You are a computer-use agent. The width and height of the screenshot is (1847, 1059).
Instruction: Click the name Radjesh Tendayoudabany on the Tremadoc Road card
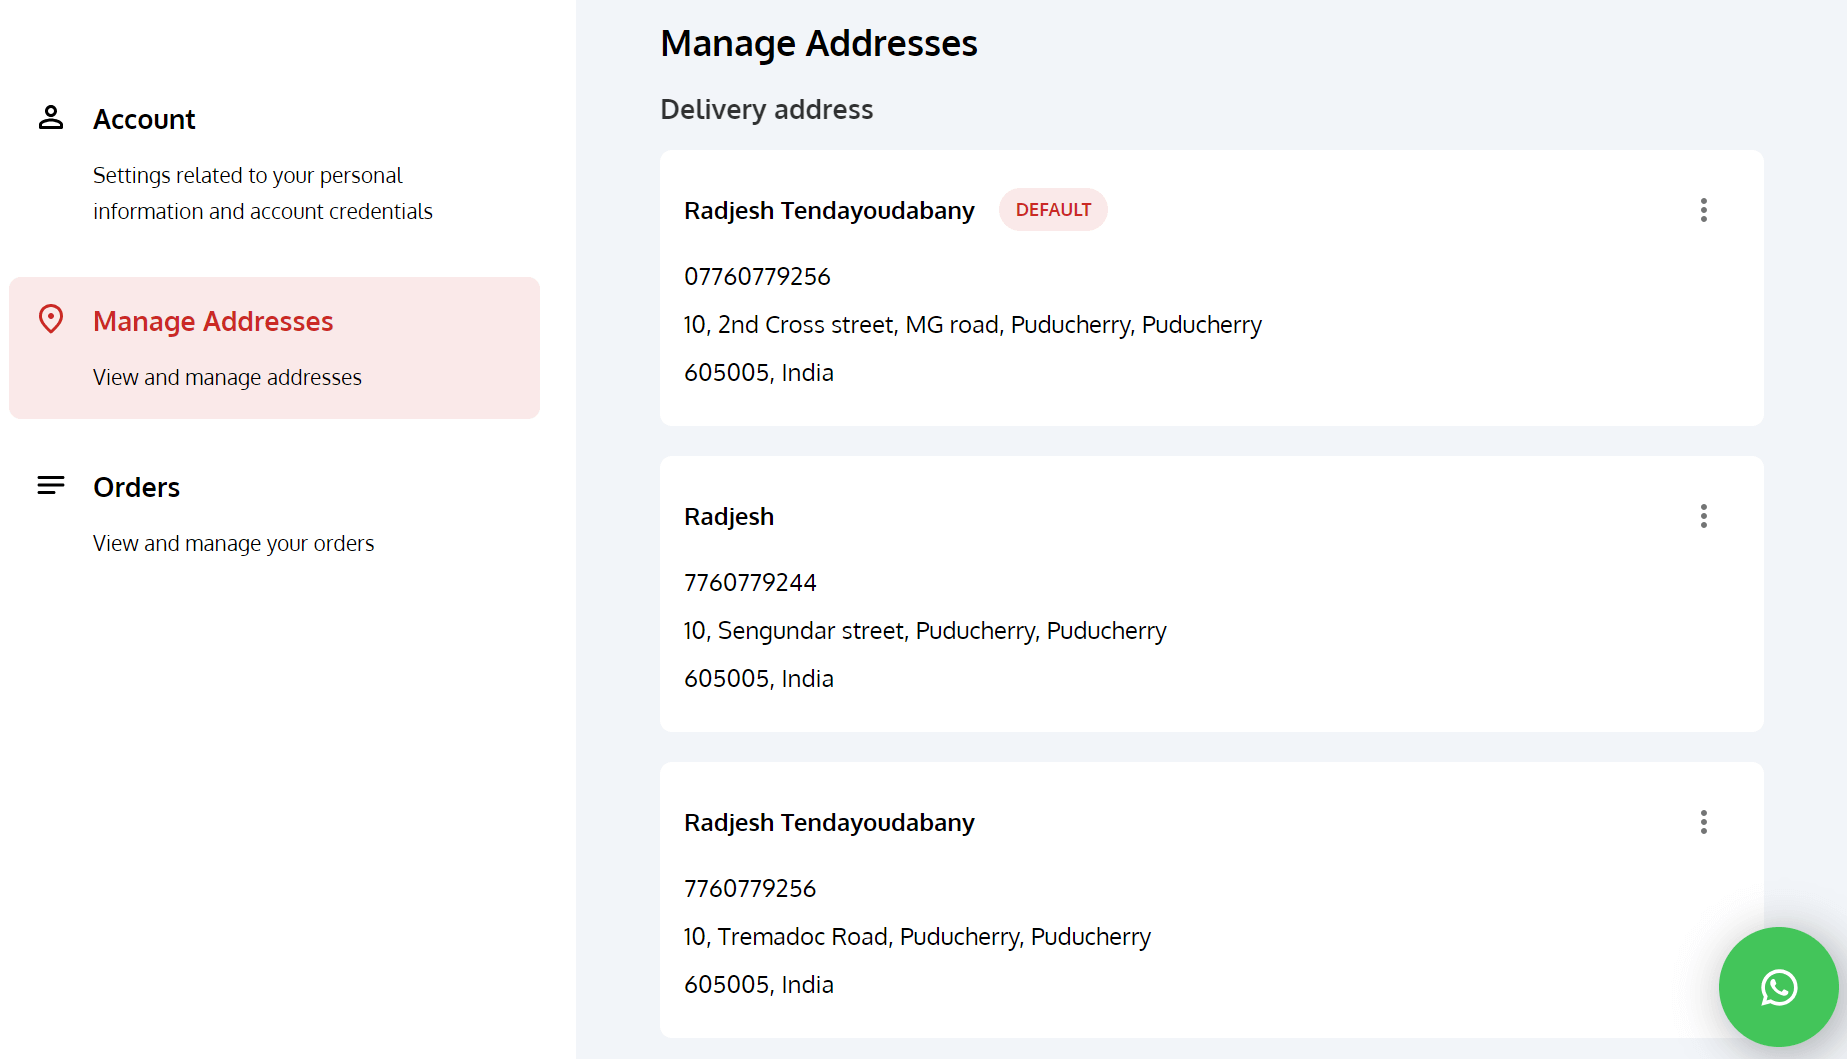(829, 823)
